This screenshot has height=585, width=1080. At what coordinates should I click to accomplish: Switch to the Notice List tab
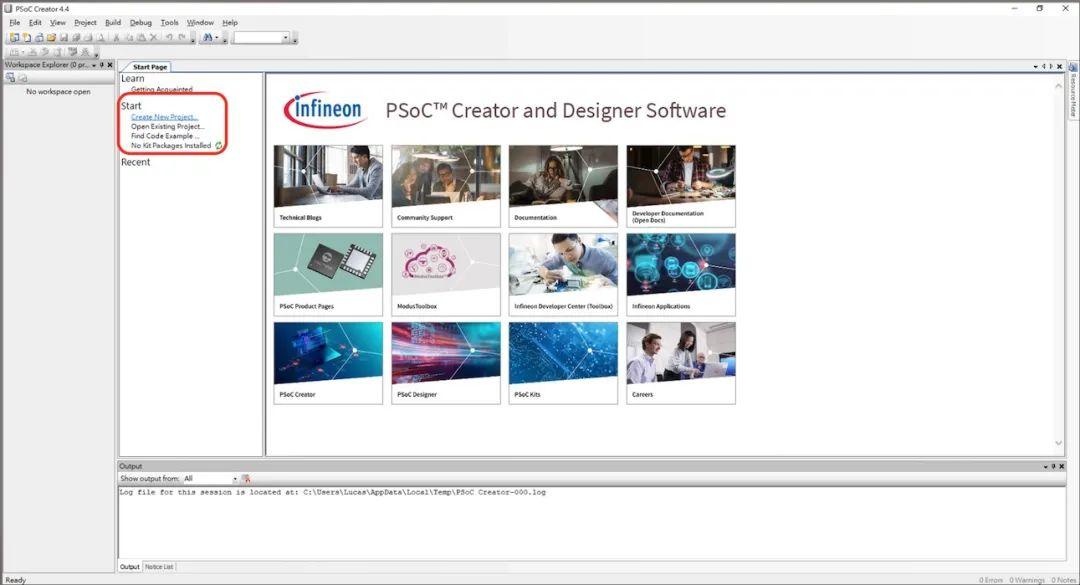coord(160,566)
